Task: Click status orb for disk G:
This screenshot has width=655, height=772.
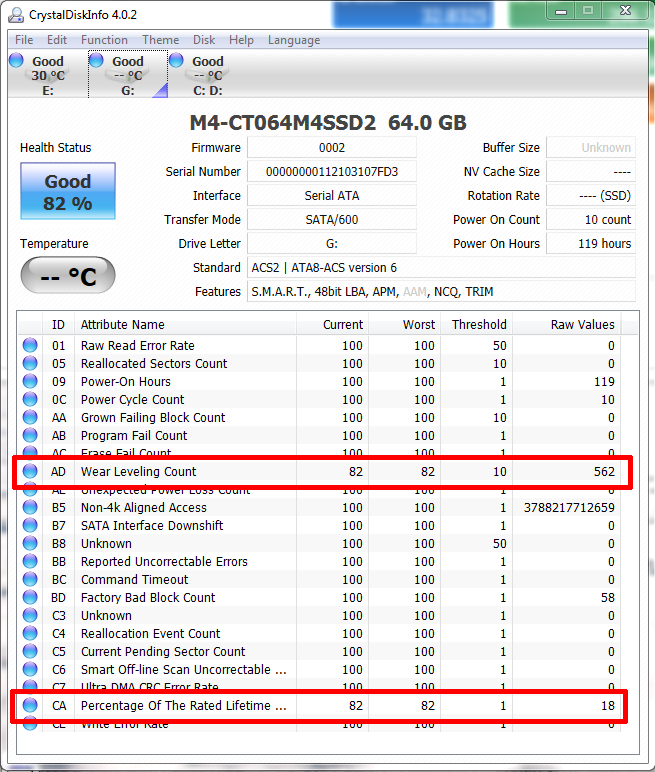Action: 96,60
